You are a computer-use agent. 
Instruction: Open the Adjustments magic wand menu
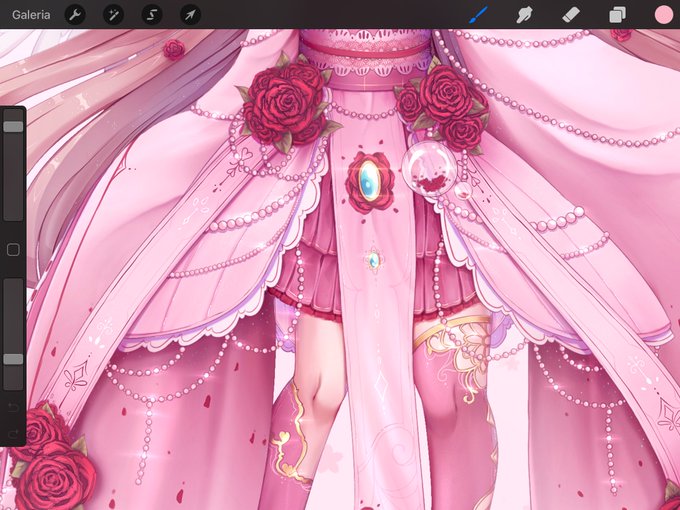(113, 15)
